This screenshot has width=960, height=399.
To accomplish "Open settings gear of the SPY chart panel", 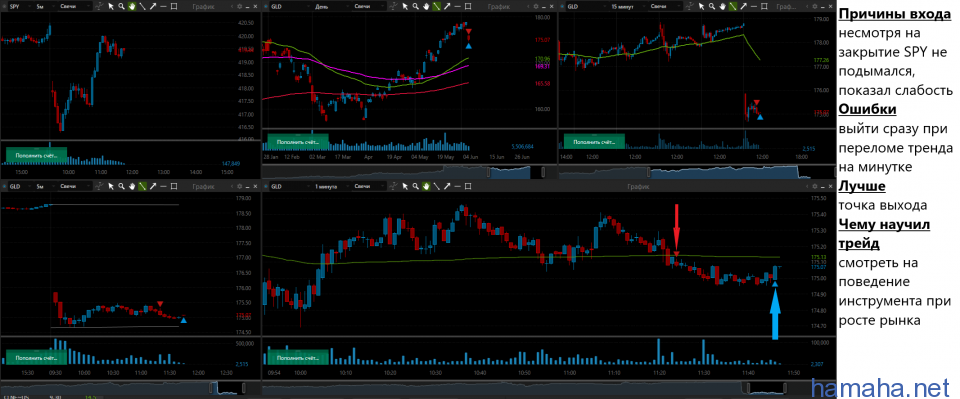I will [x=239, y=6].
